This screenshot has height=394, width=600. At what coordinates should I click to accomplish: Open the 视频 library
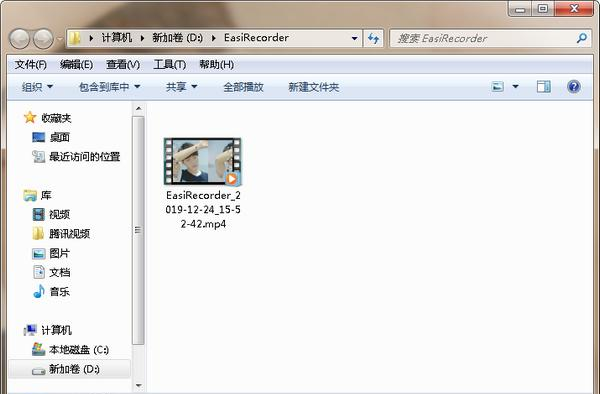pos(60,215)
